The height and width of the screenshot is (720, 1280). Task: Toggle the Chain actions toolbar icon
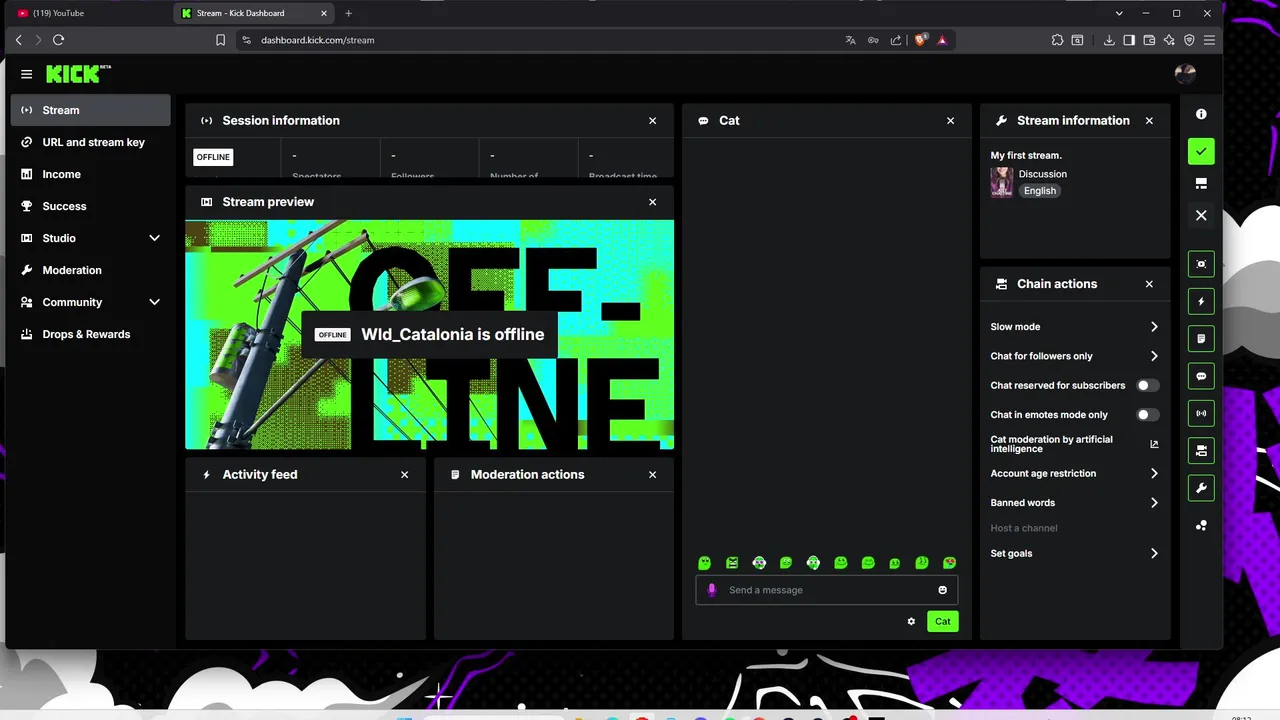[x=1201, y=451]
